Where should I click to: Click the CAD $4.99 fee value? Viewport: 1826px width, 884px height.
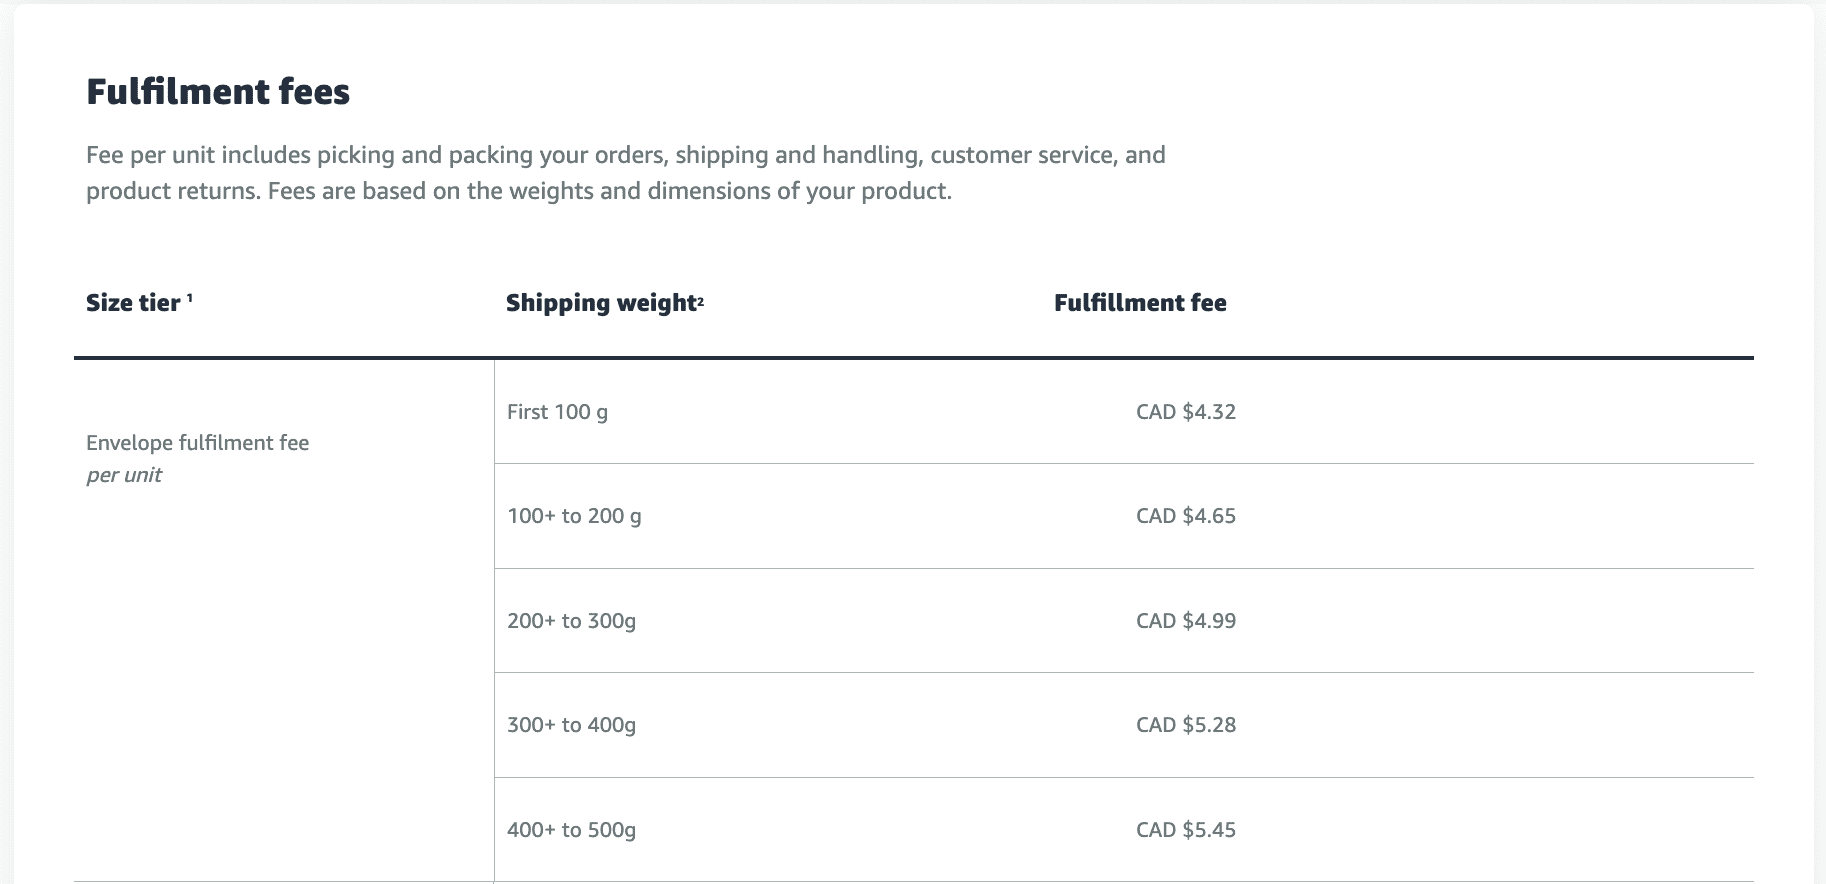(1186, 621)
